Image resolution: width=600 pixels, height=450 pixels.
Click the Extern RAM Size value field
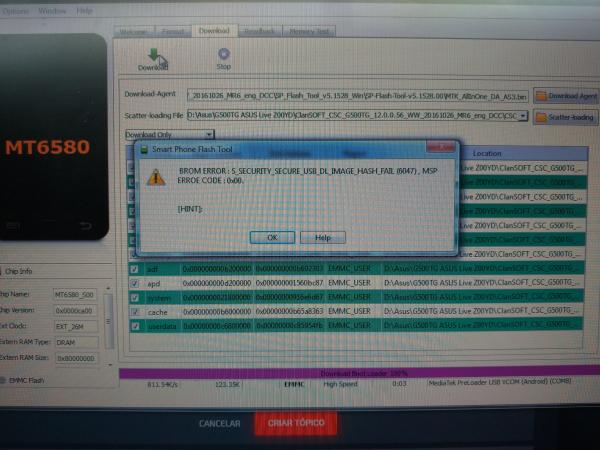[77, 359]
